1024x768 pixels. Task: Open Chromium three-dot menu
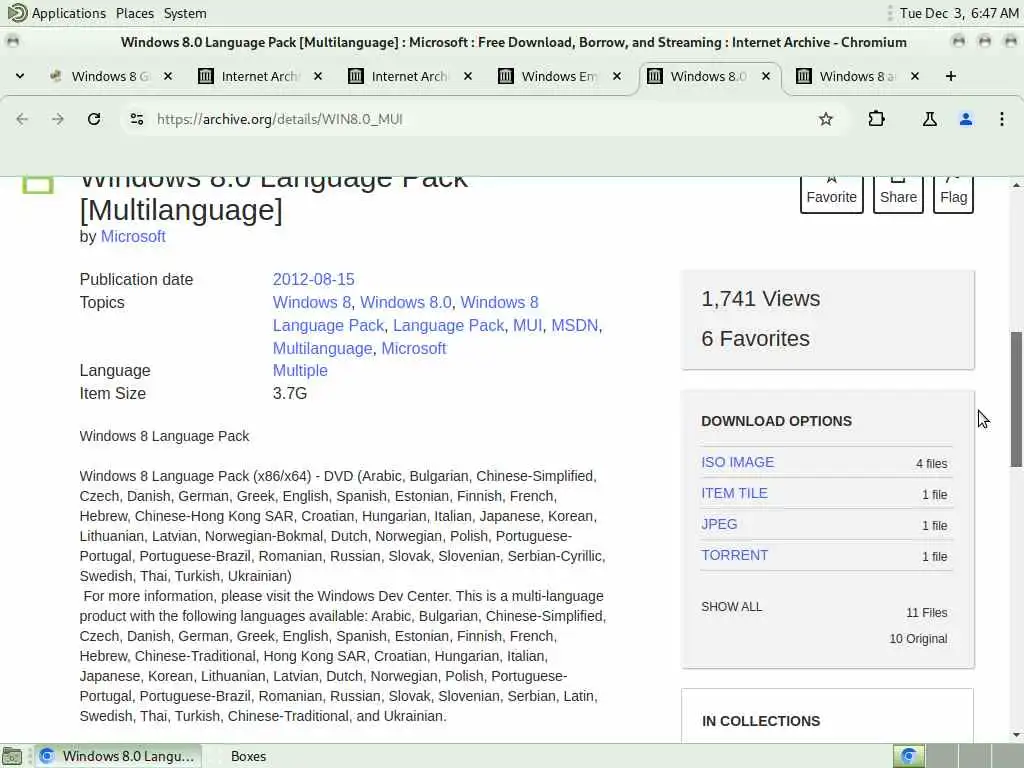point(1002,119)
